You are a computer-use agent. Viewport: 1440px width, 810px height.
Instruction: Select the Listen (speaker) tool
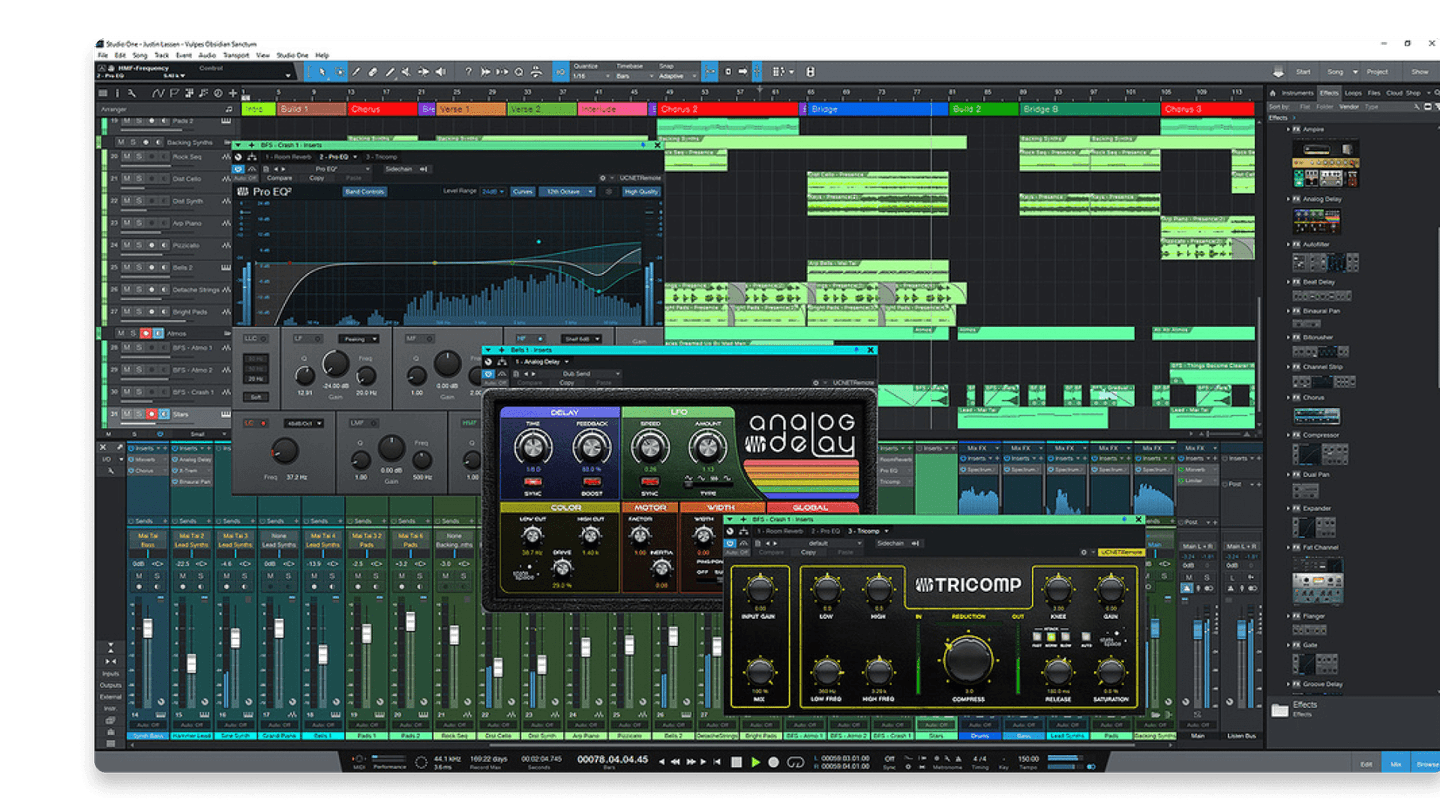[440, 72]
